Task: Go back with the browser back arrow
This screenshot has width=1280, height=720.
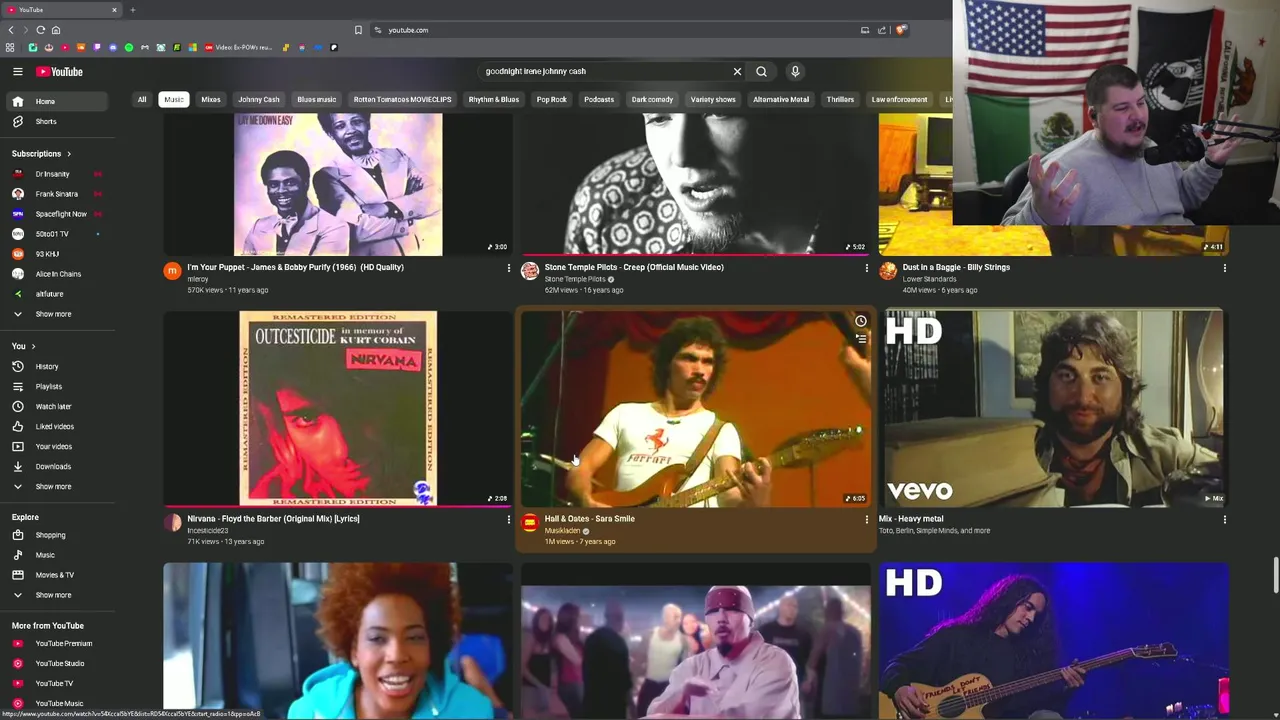Action: click(x=11, y=30)
